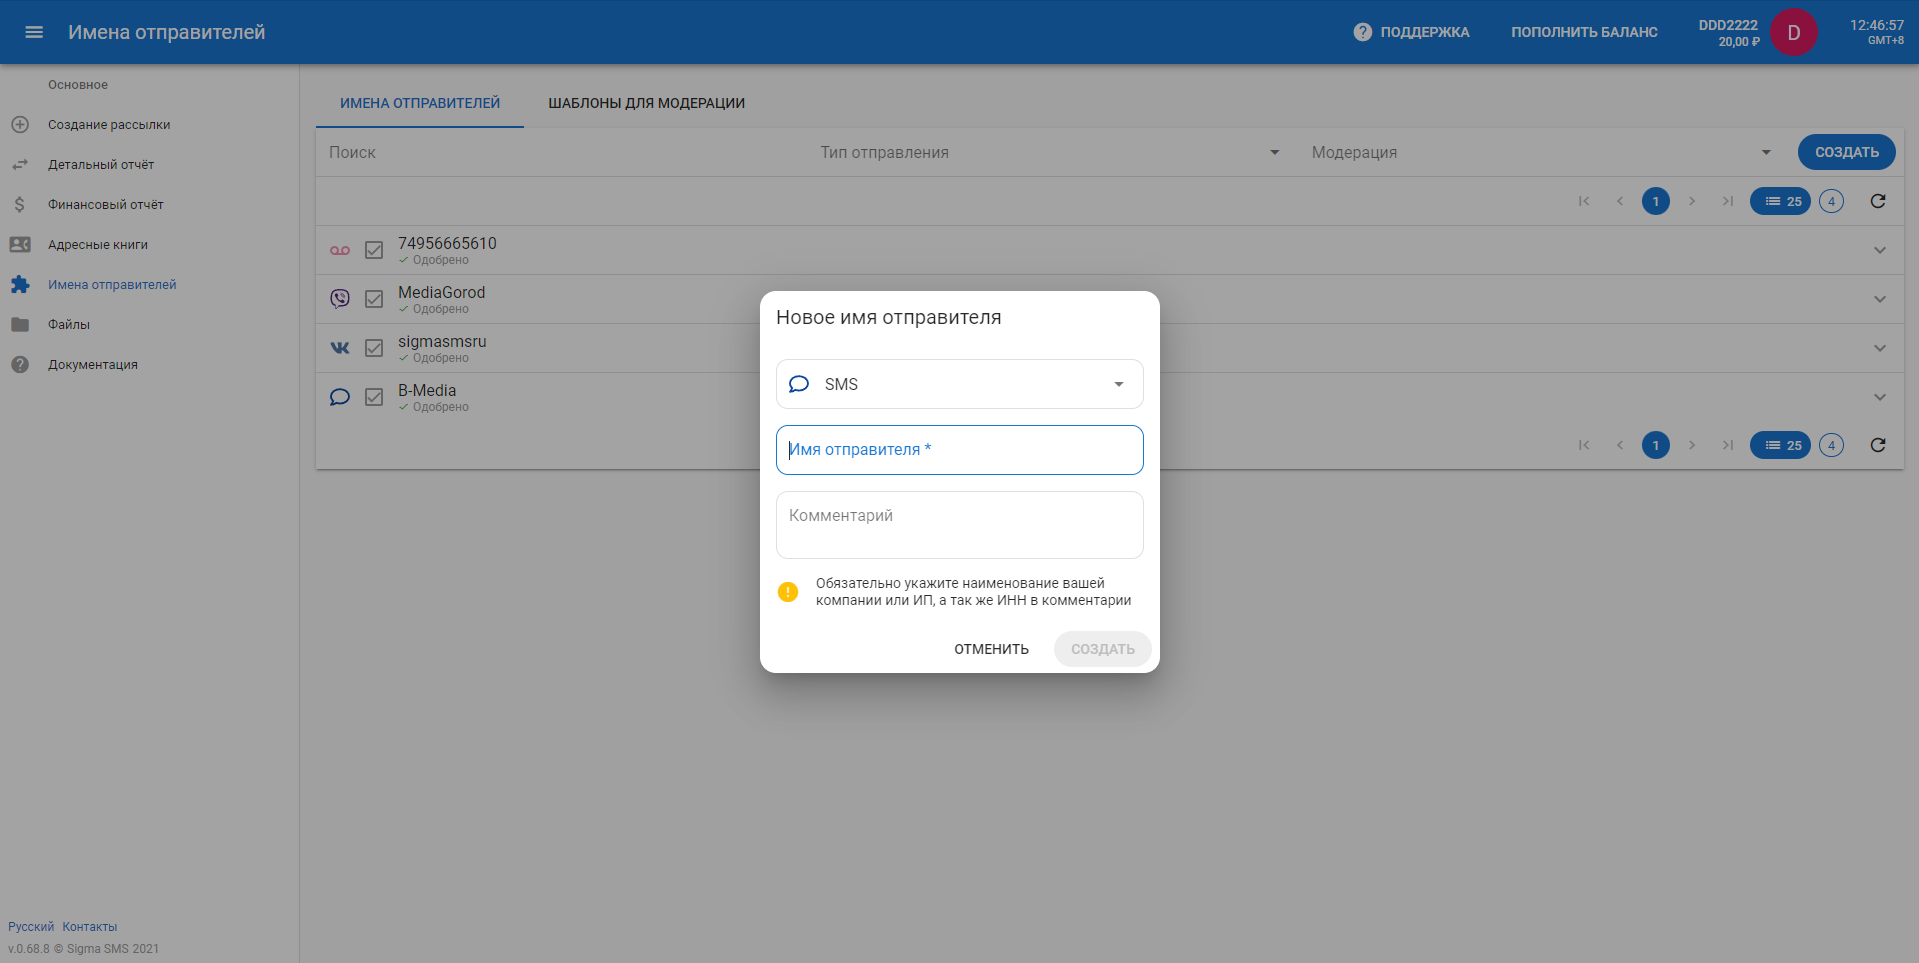Go to last page in bottom pagination

click(x=1728, y=445)
